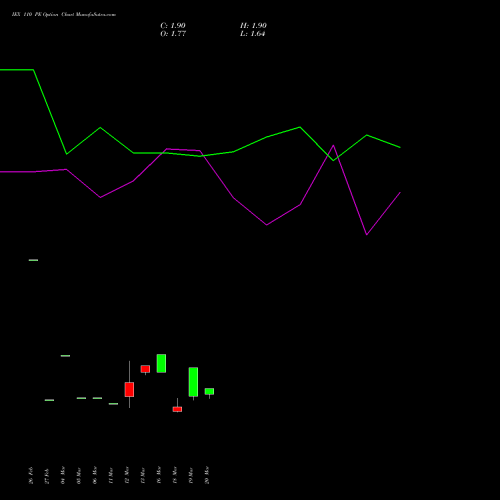Screen dimensions: 500x500
Task: Select the 20 Mar date label
Action: point(207,475)
